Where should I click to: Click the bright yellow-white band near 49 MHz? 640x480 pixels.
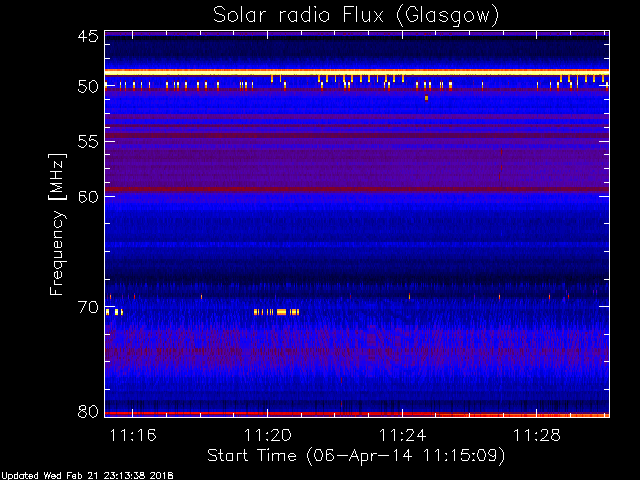coord(357,73)
